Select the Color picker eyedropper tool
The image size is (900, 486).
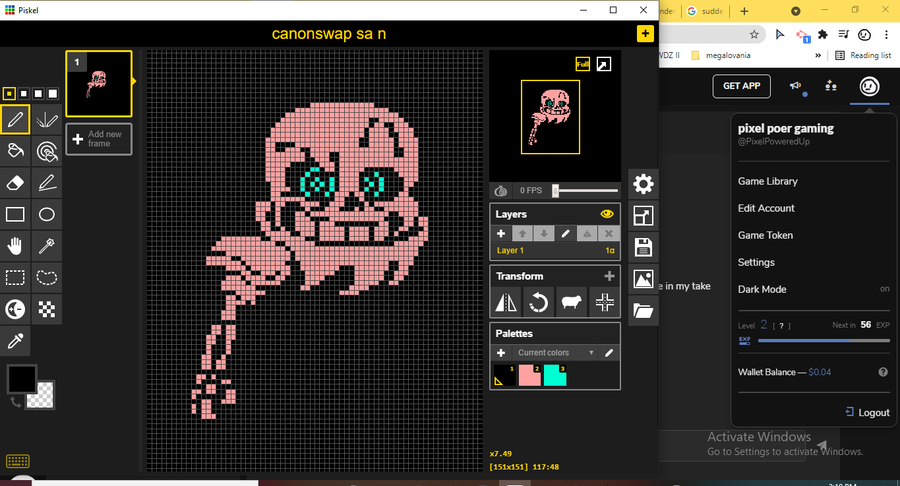point(15,341)
